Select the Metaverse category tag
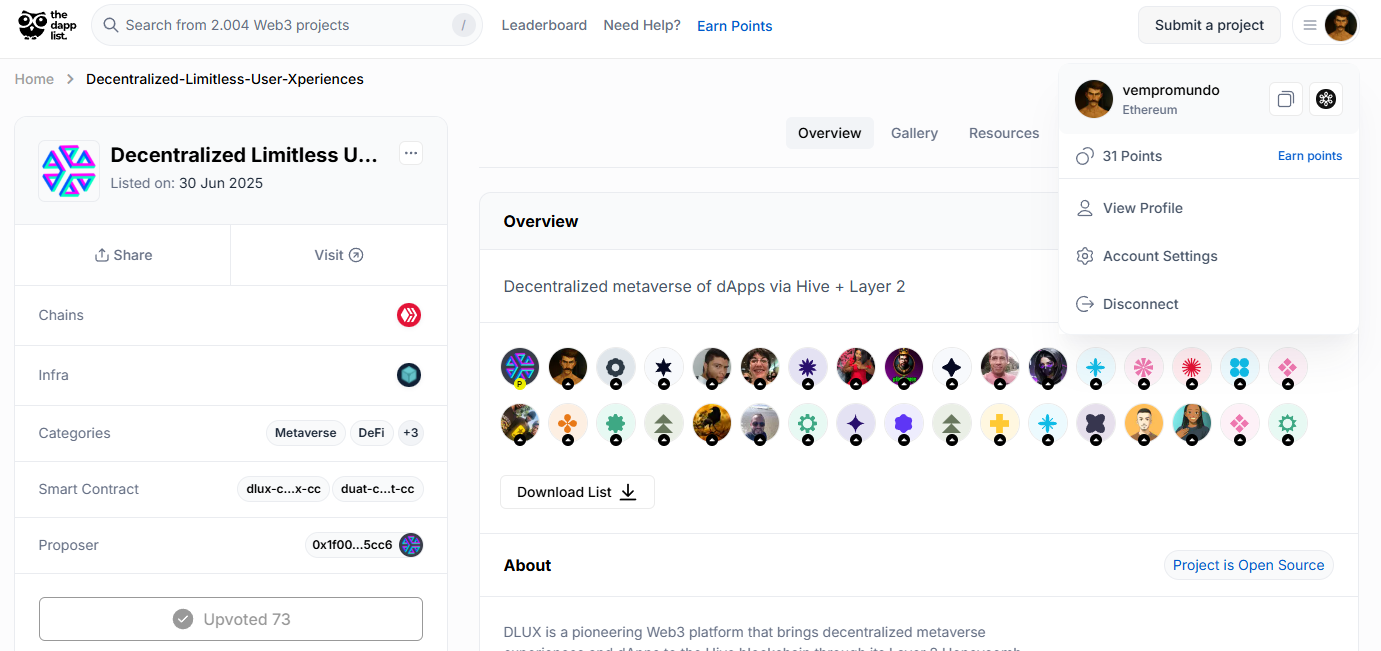The width and height of the screenshot is (1381, 651). tap(306, 433)
